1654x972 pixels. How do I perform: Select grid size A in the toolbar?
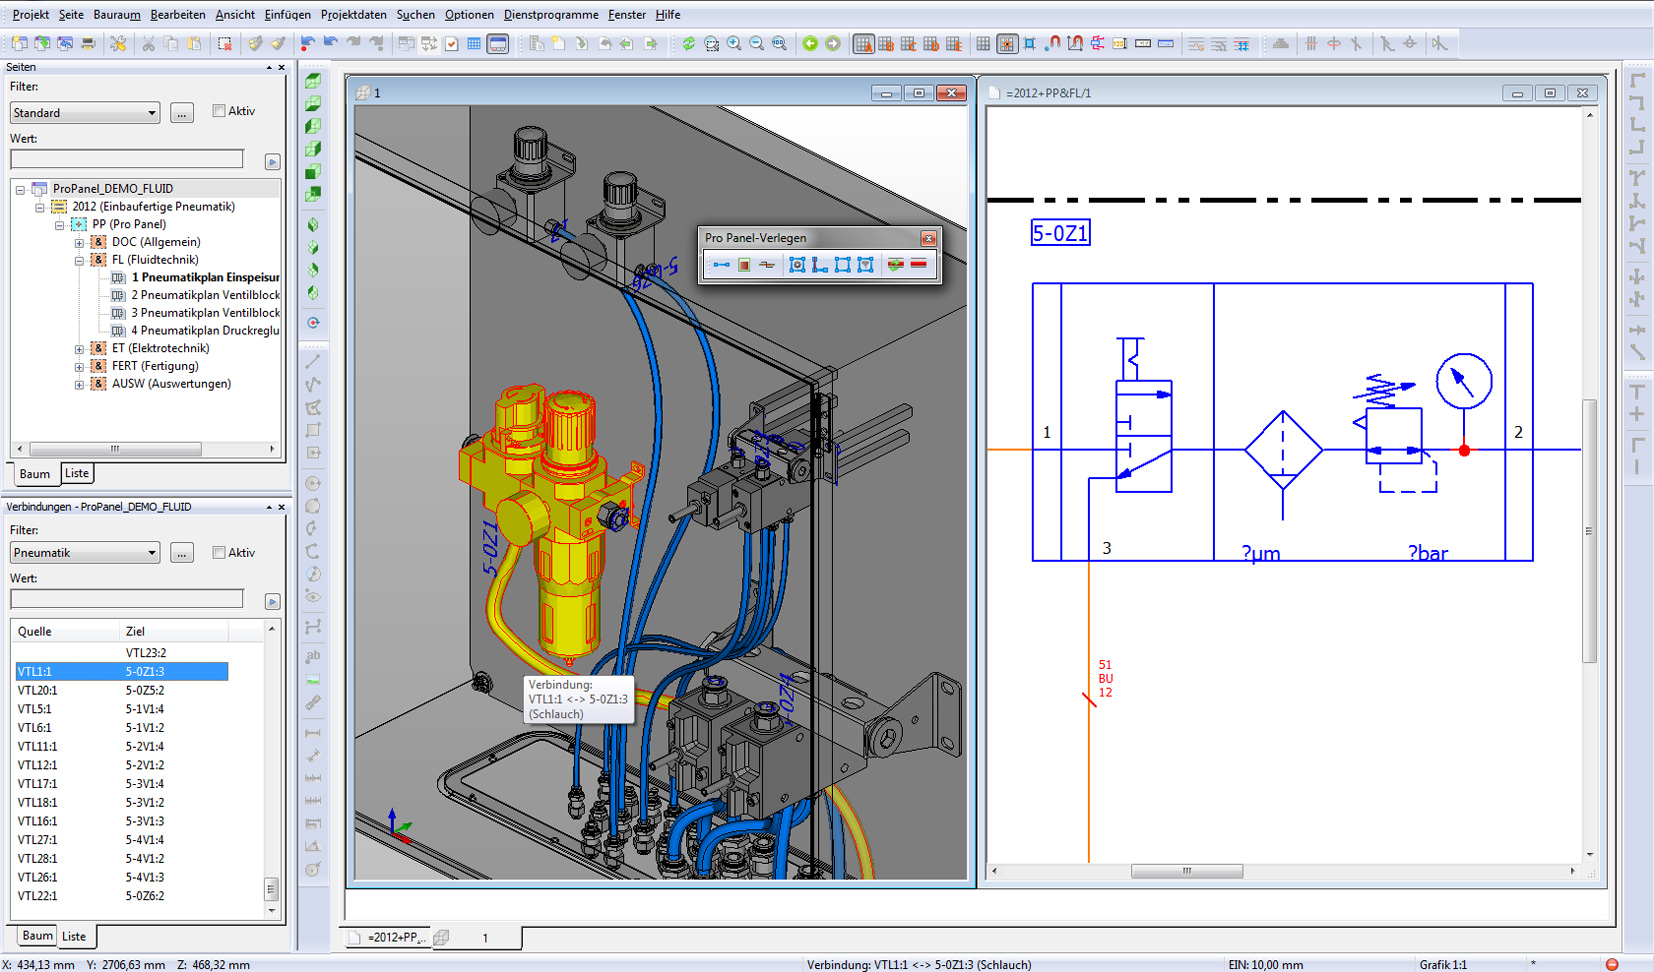(x=863, y=44)
